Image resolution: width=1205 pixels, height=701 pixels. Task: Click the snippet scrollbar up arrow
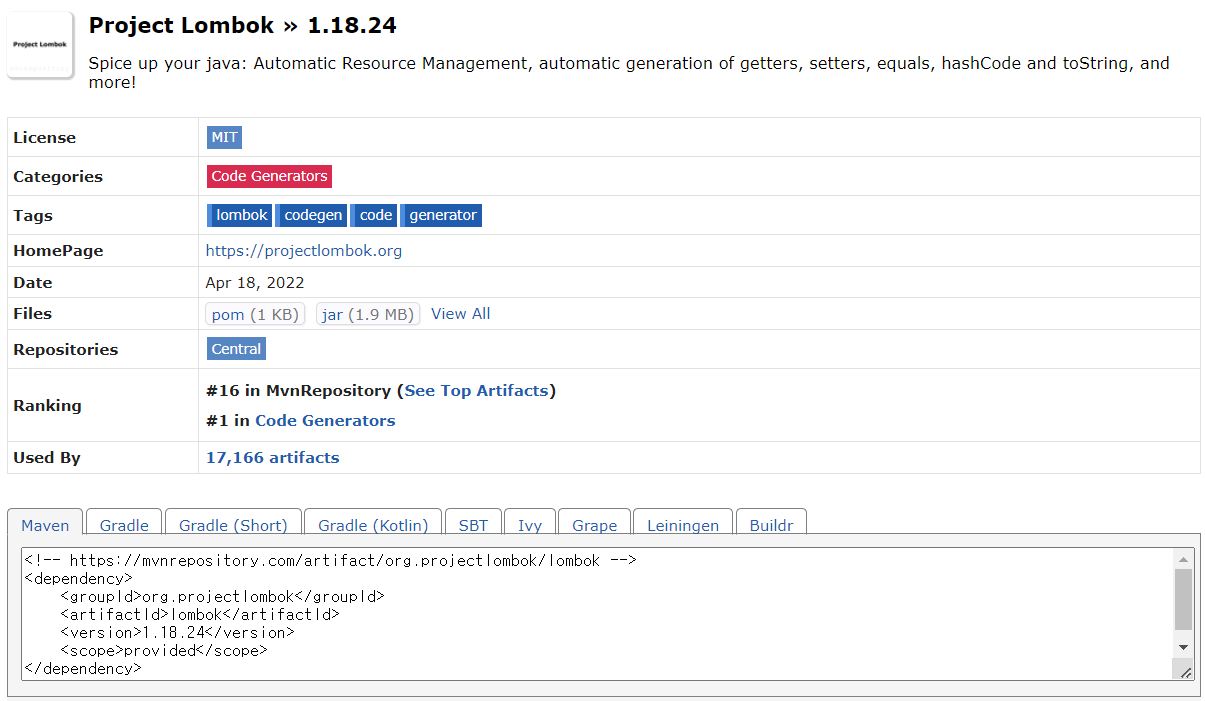click(x=1184, y=559)
